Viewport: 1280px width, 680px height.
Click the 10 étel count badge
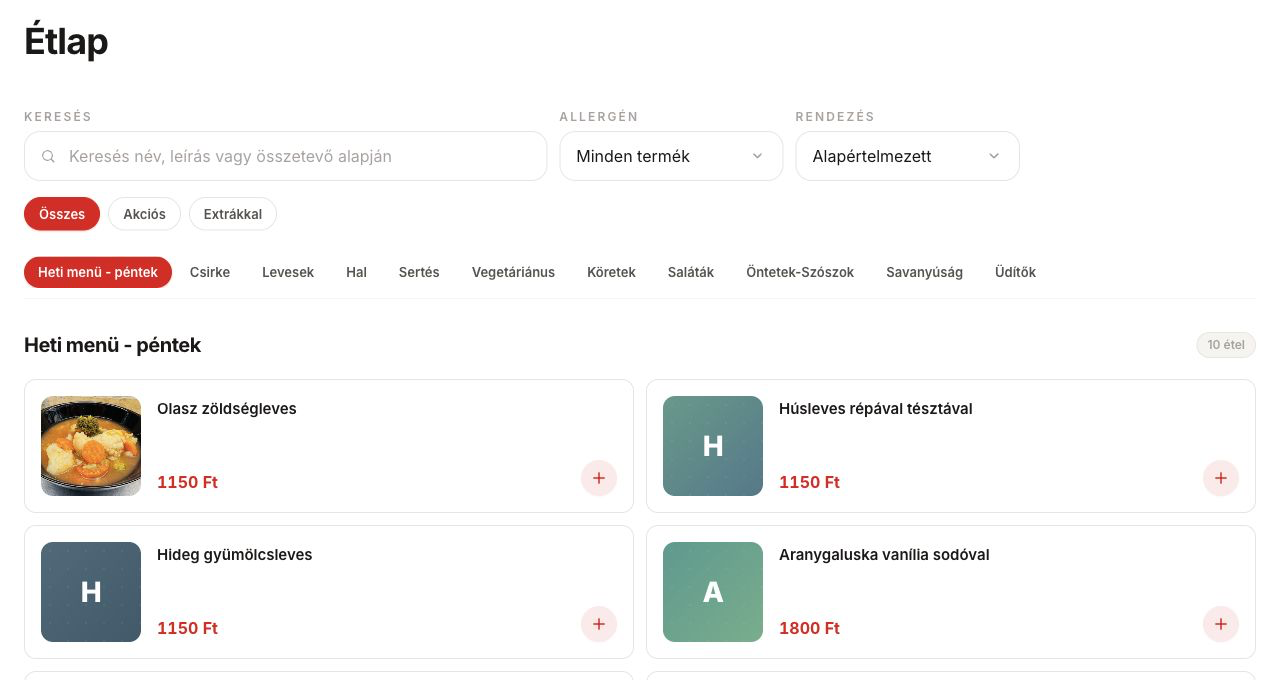(1226, 345)
